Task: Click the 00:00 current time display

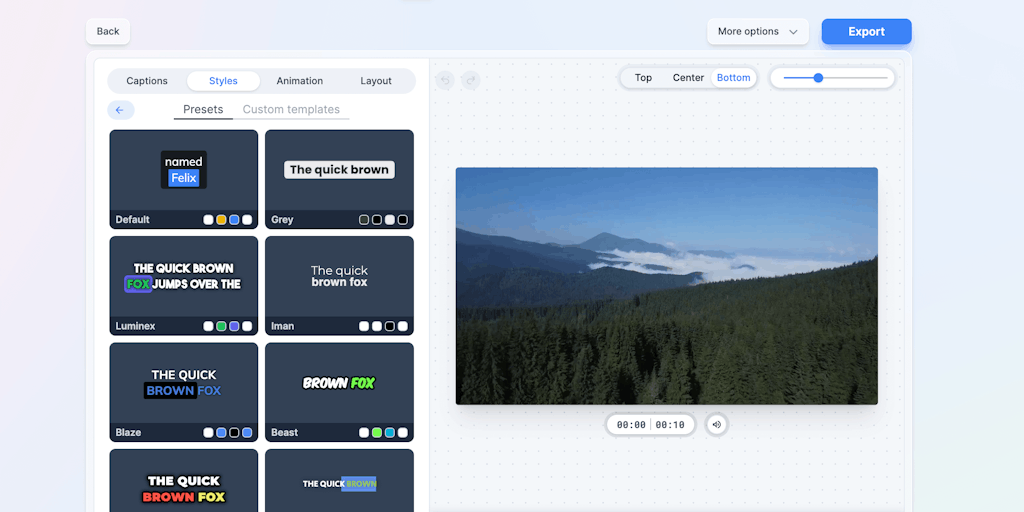Action: pos(631,425)
